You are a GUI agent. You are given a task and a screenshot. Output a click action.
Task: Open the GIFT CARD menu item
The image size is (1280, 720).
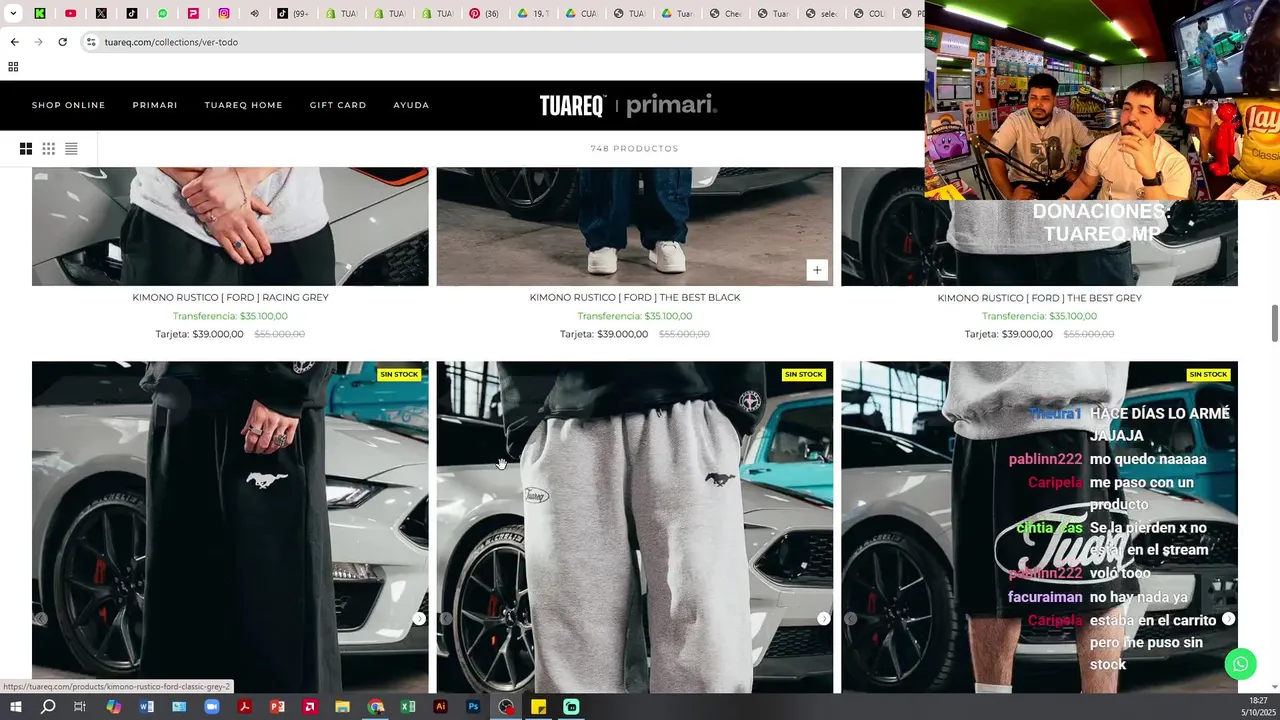338,105
